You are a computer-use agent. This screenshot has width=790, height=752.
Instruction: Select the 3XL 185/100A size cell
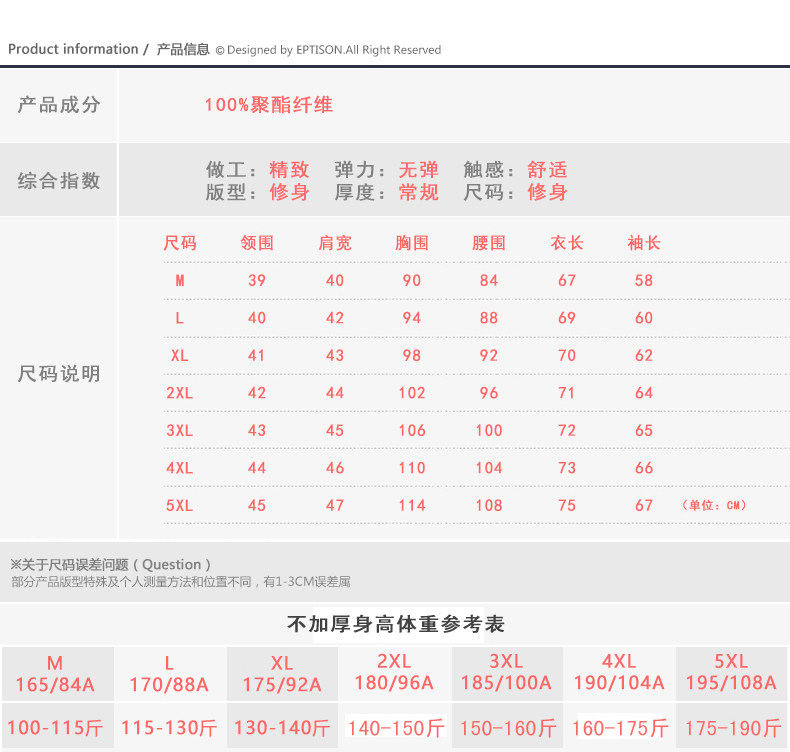tap(506, 674)
